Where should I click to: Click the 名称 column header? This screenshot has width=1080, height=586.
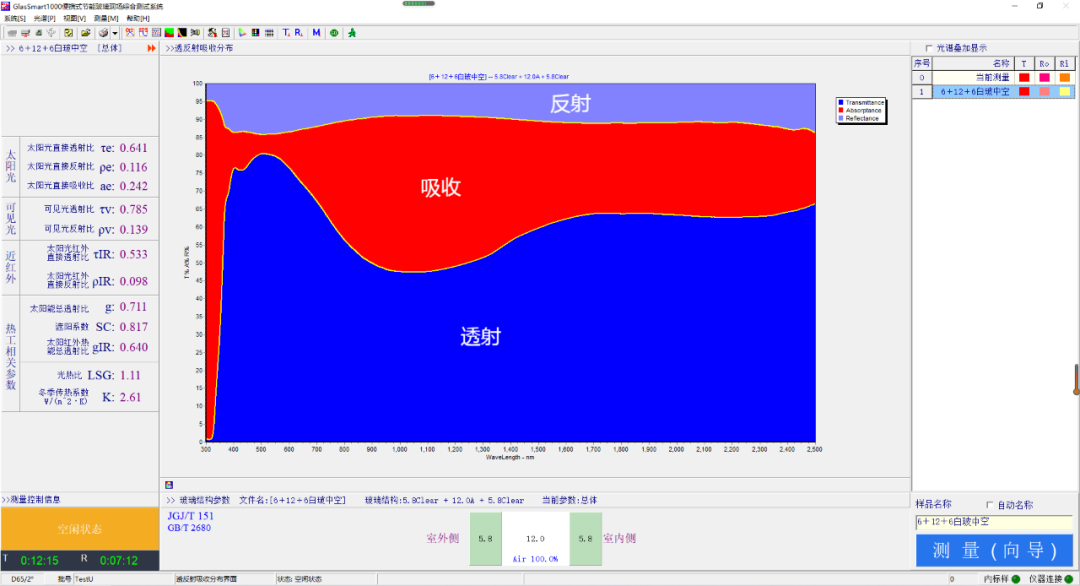[973, 63]
